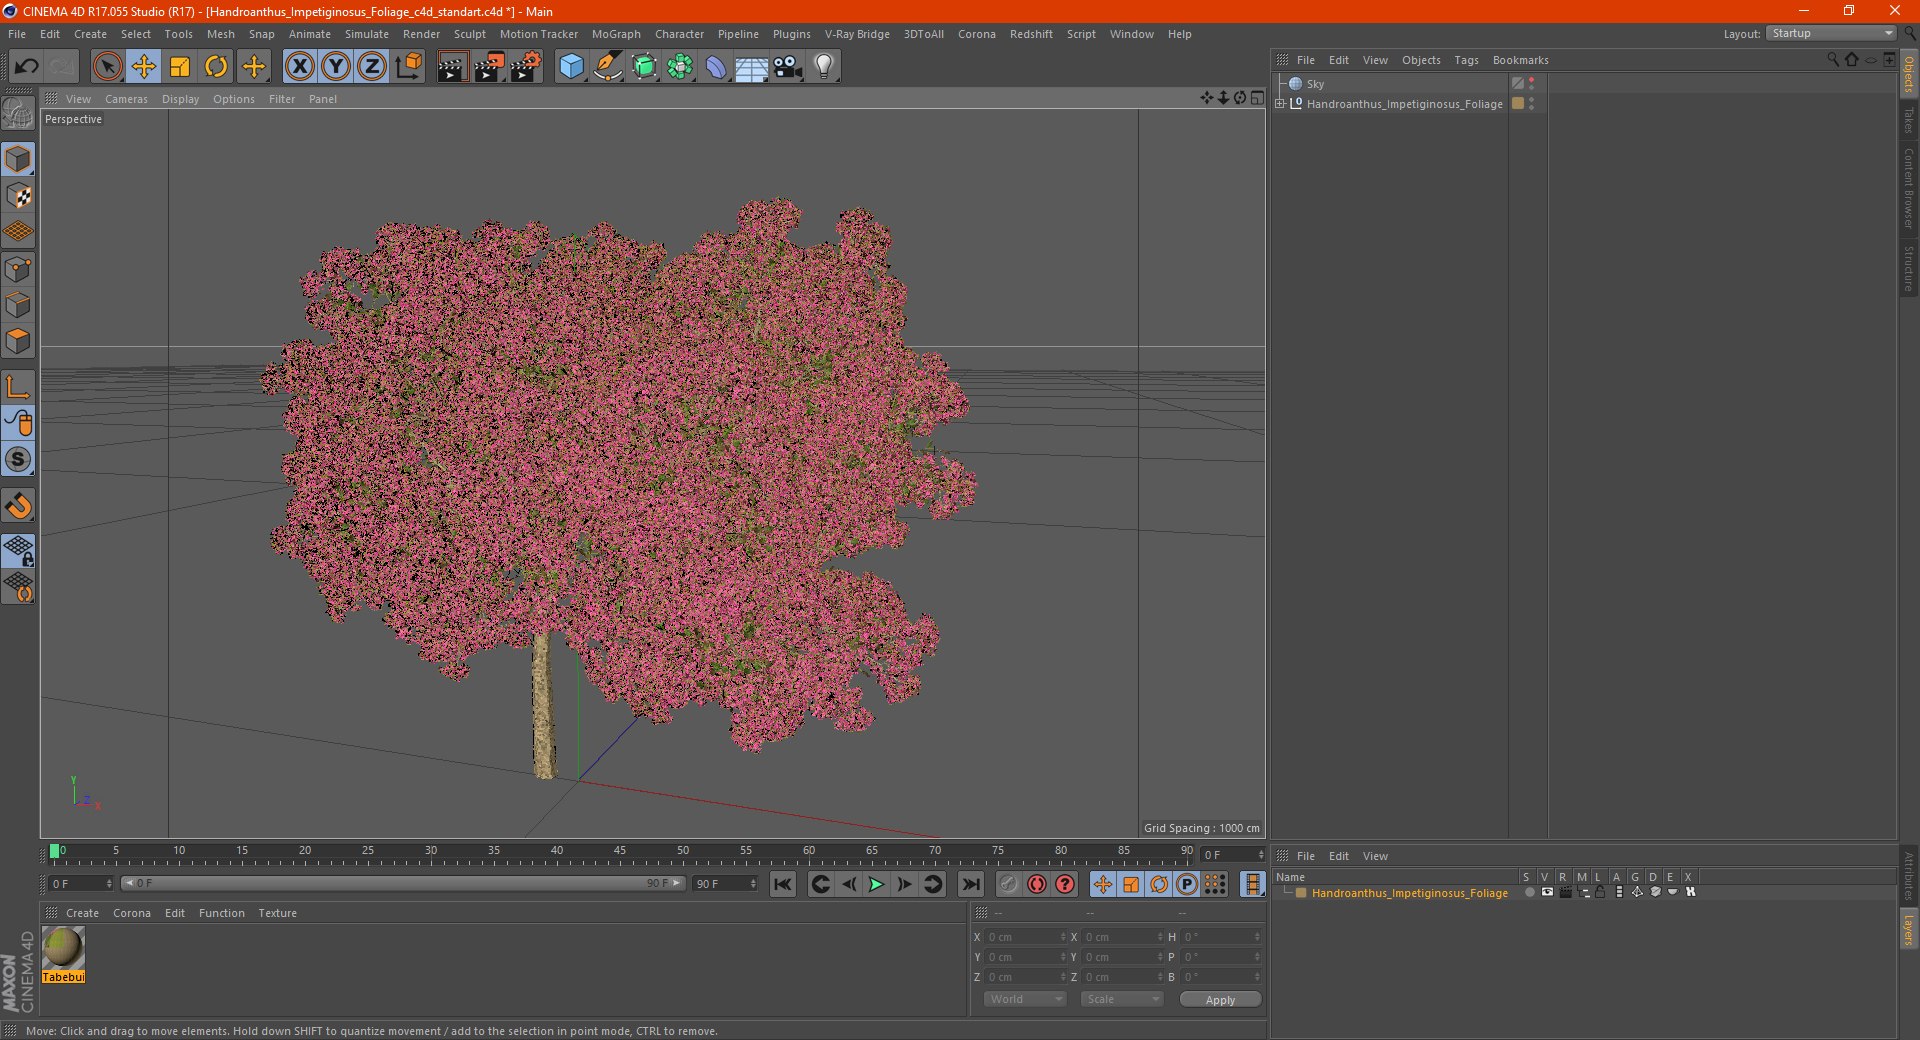The height and width of the screenshot is (1040, 1920).
Task: Click the Floor environment icon
Action: pyautogui.click(x=752, y=67)
